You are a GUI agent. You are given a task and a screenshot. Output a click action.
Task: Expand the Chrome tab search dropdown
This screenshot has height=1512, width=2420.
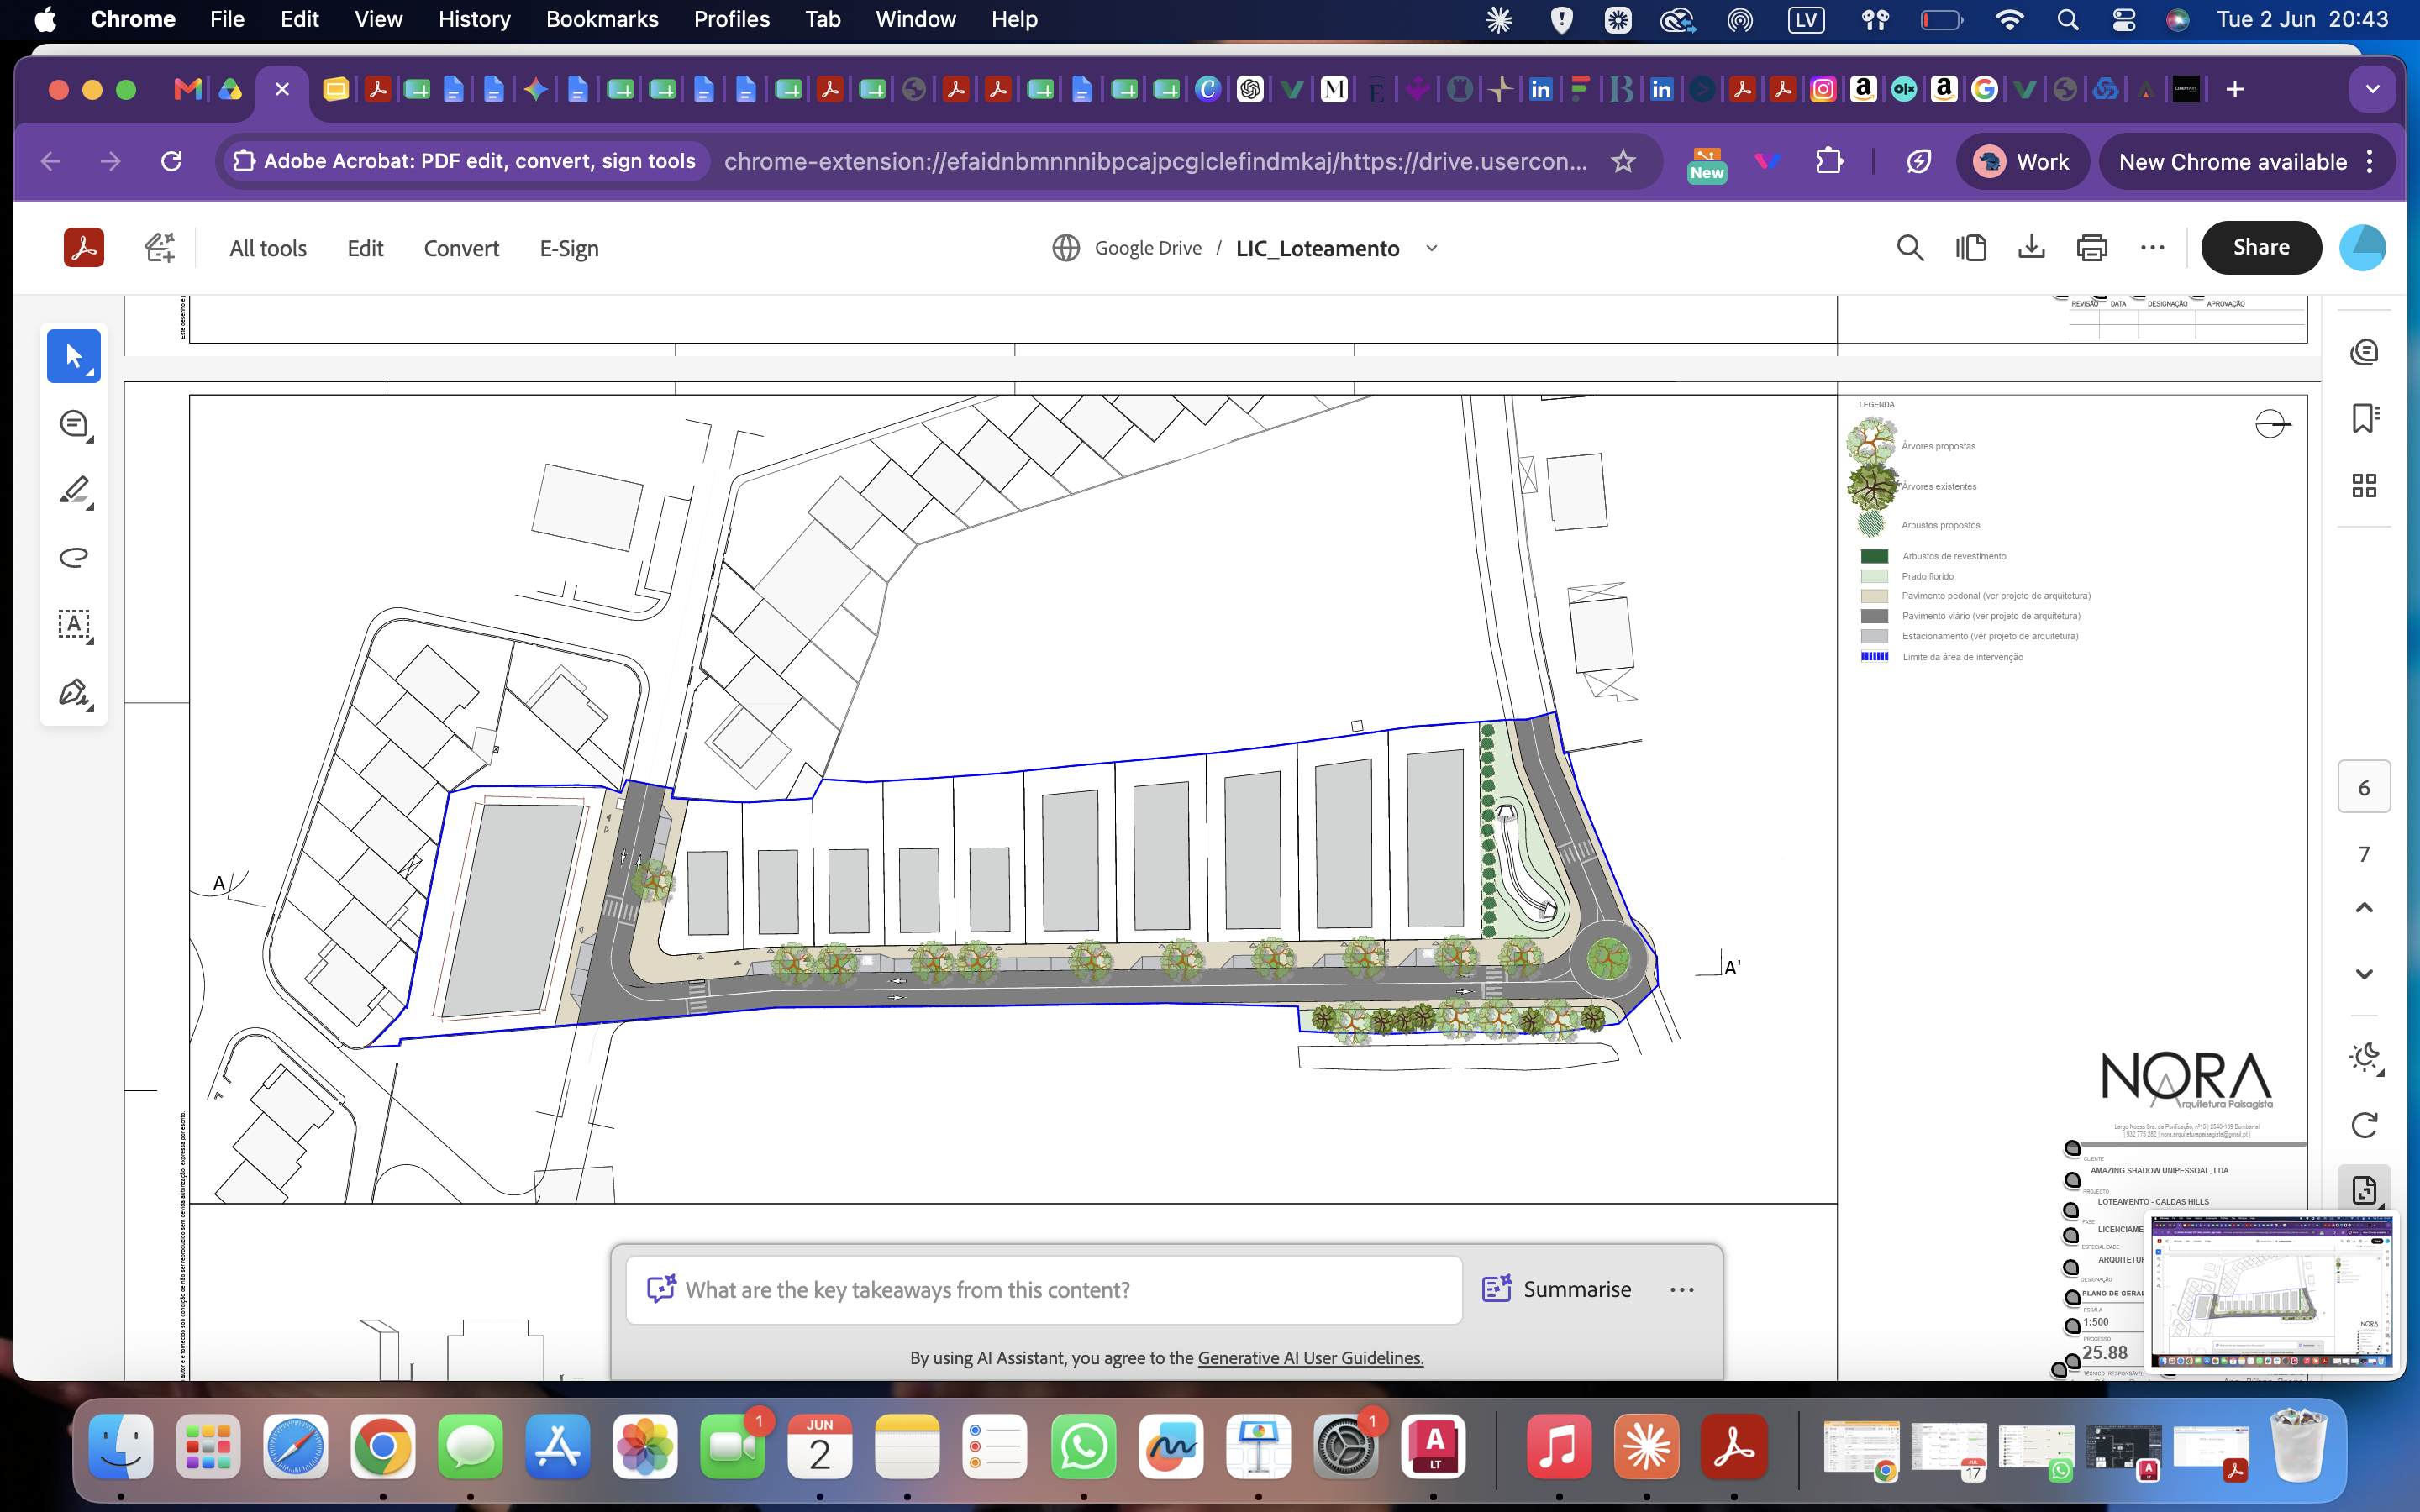tap(2372, 90)
